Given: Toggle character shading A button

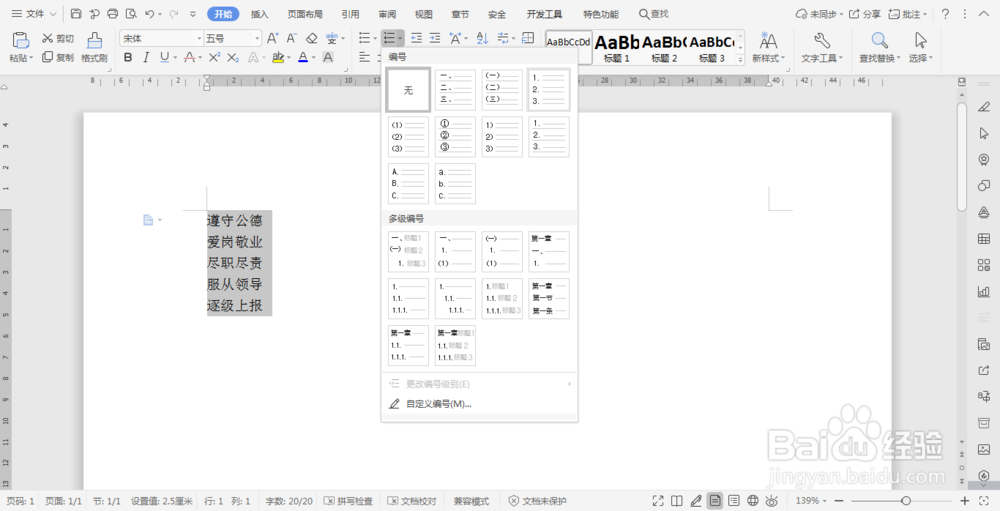Looking at the screenshot, I should click(328, 57).
